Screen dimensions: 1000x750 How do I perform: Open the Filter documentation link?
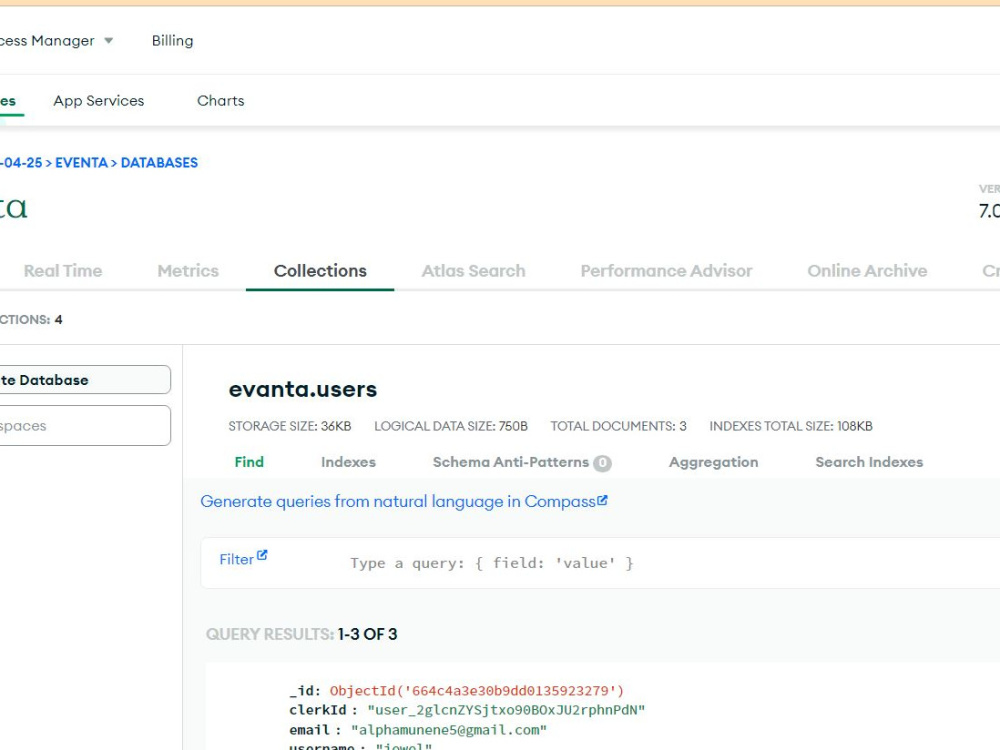(237, 559)
